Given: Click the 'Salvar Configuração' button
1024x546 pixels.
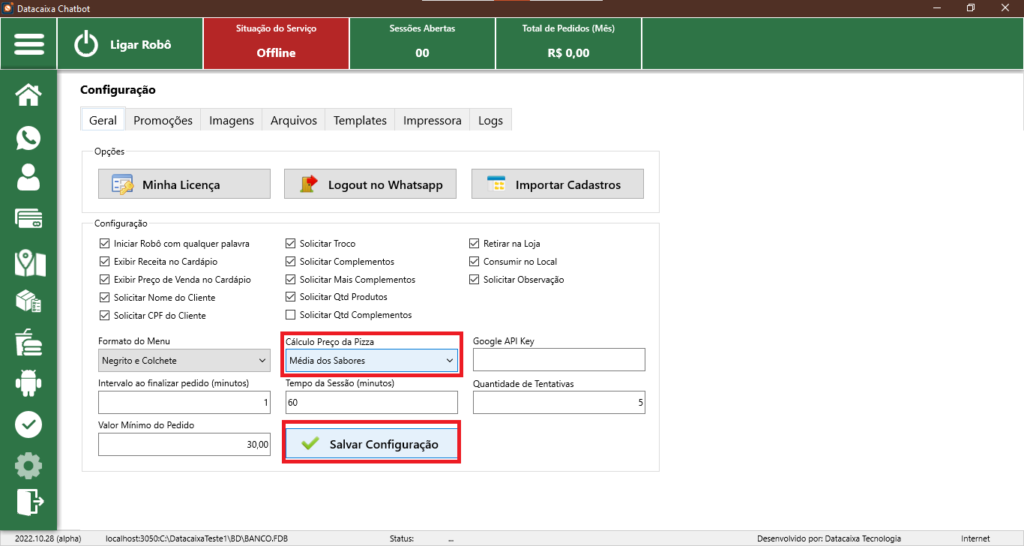Looking at the screenshot, I should click(x=371, y=444).
